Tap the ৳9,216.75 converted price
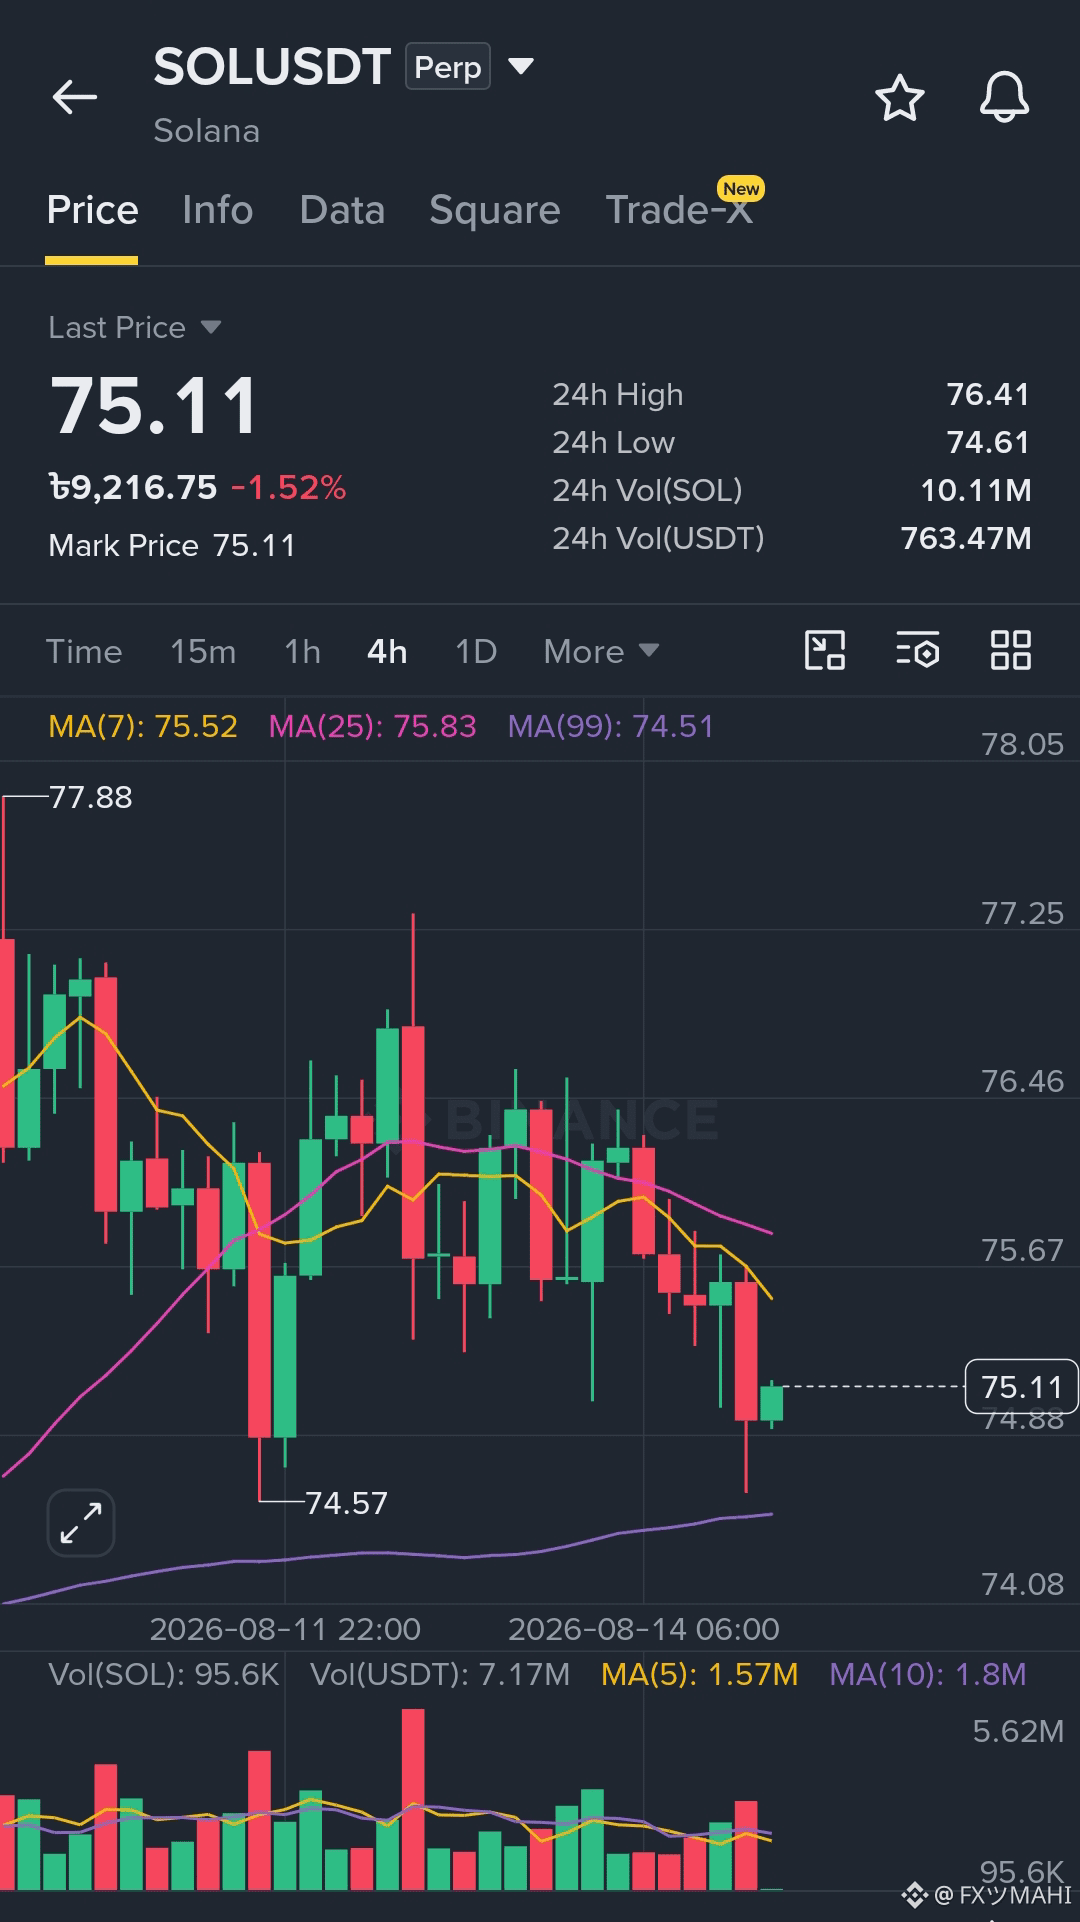This screenshot has width=1080, height=1922. tap(133, 488)
